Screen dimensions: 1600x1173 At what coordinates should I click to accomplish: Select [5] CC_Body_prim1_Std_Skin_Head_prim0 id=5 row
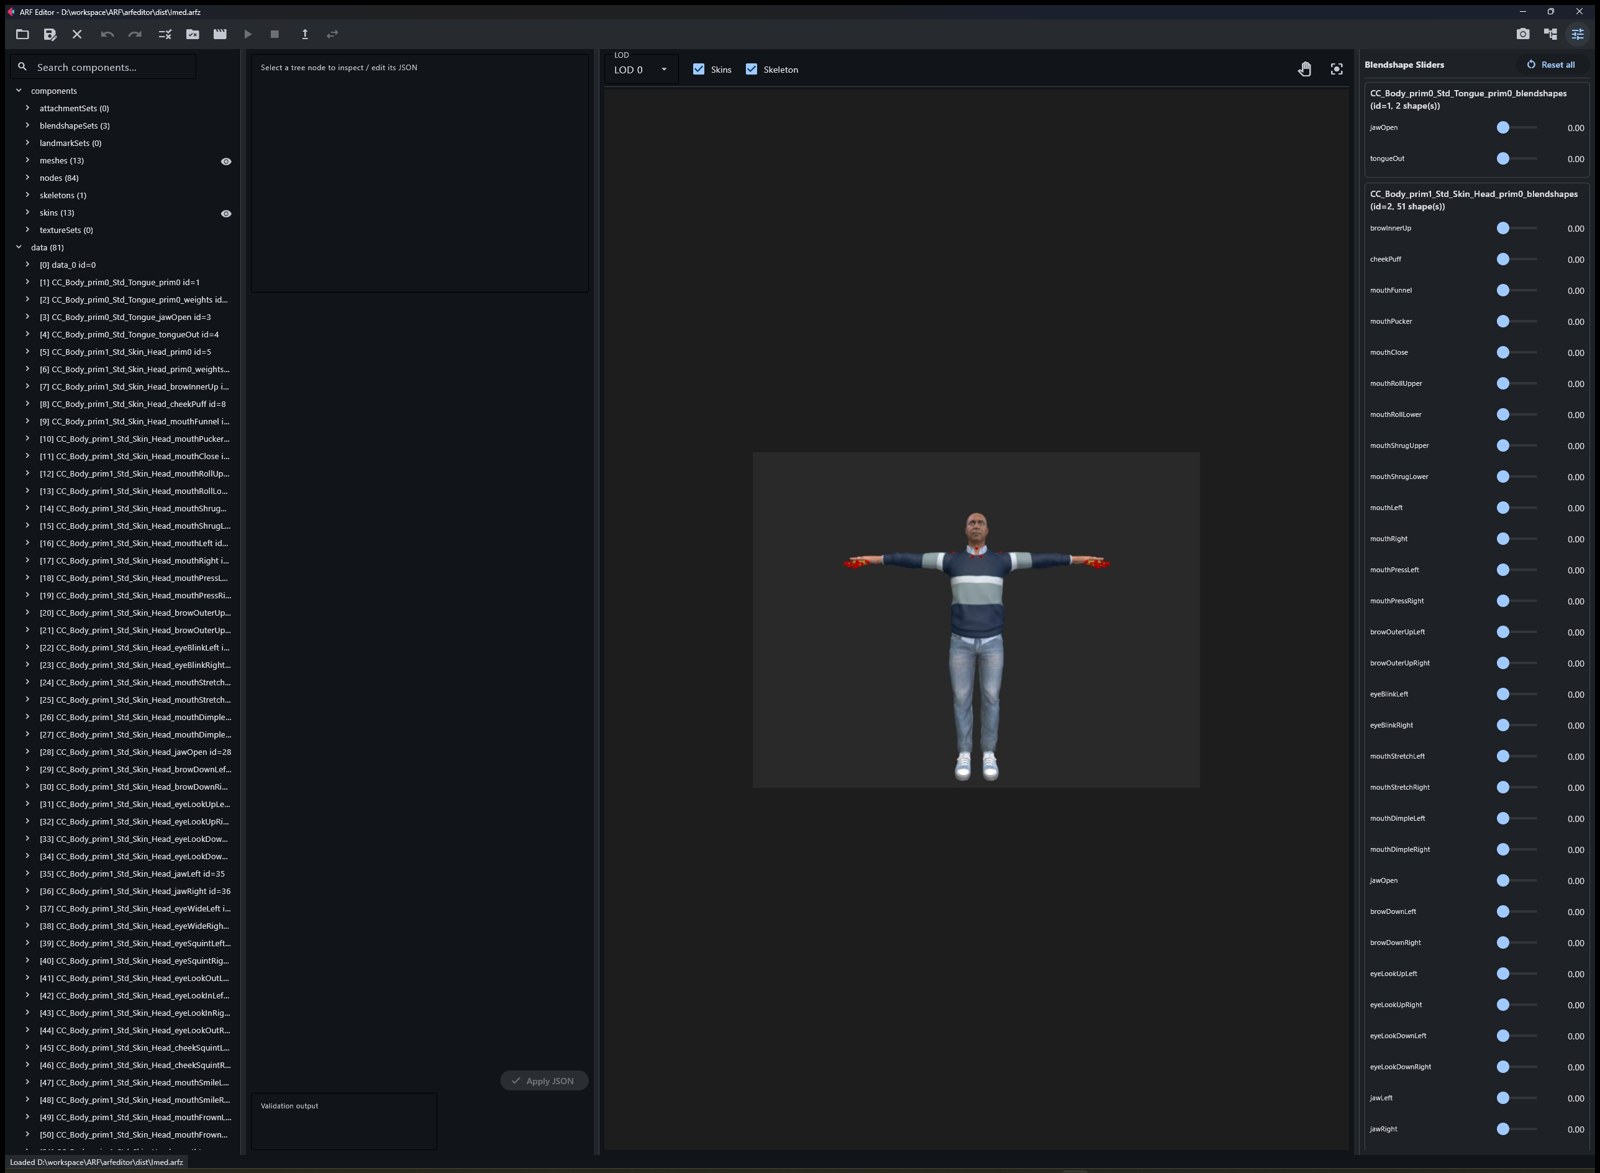[x=127, y=352]
